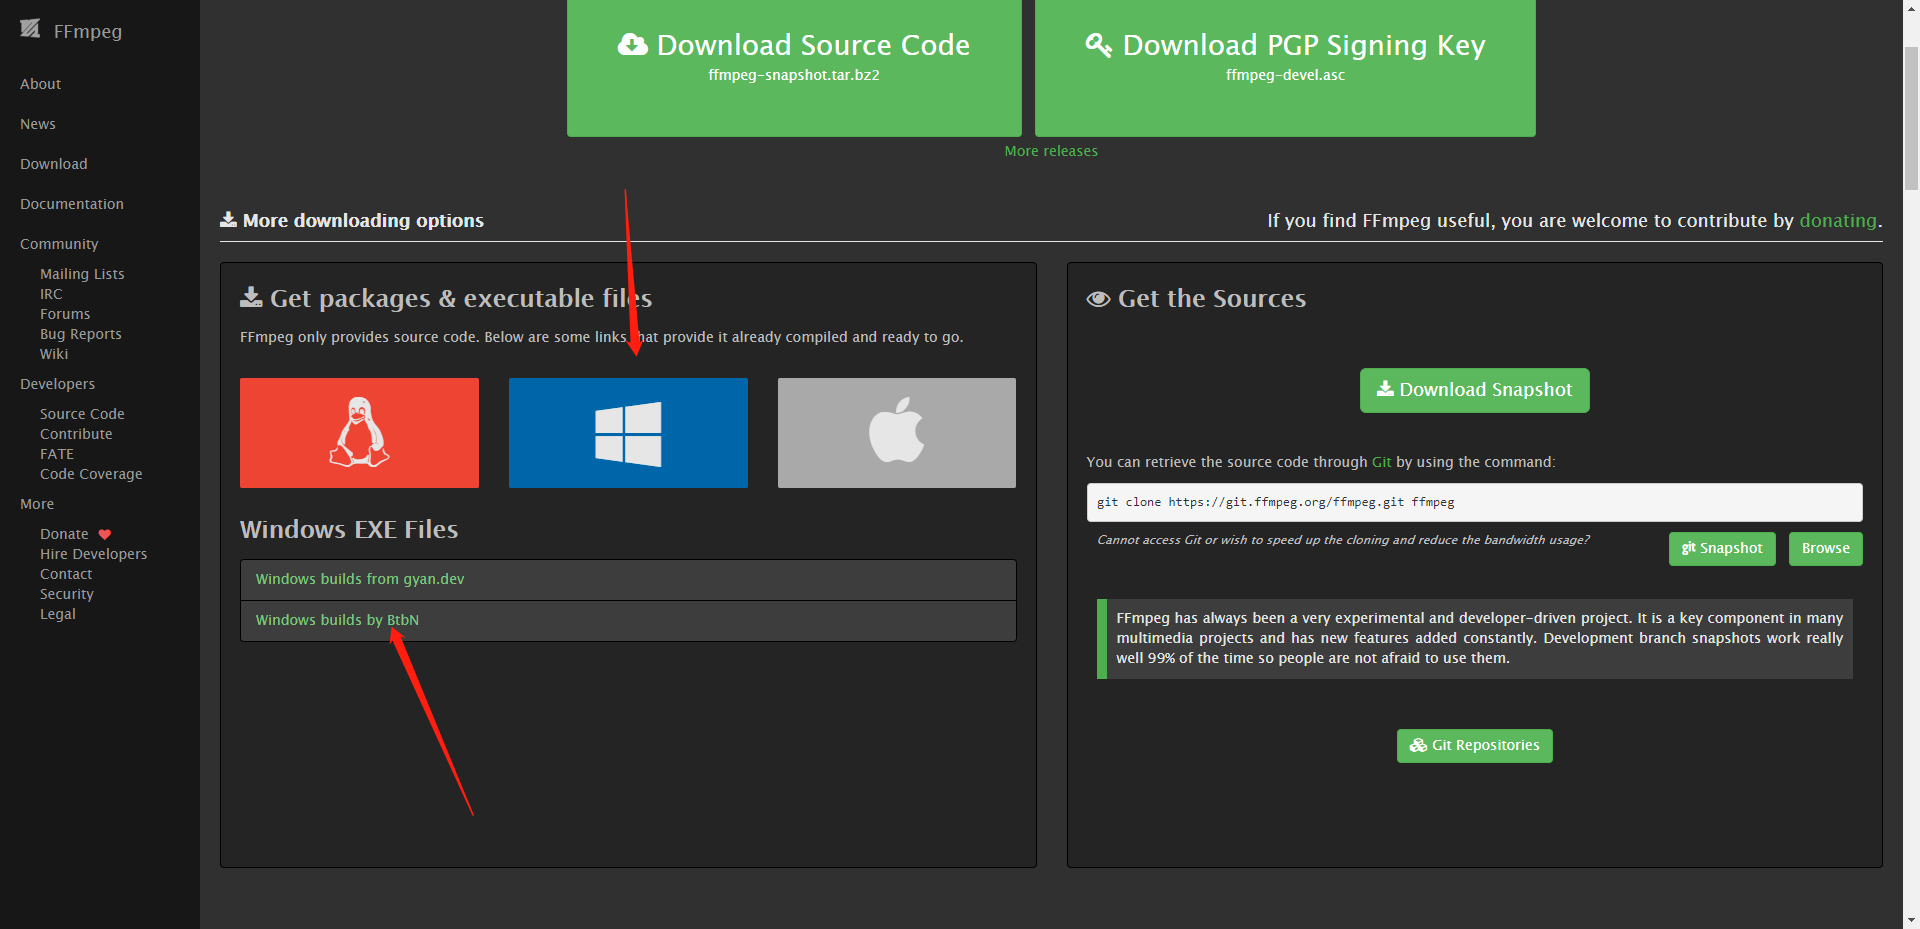This screenshot has width=1920, height=929.
Task: Open Hire Developers link
Action: 93,554
